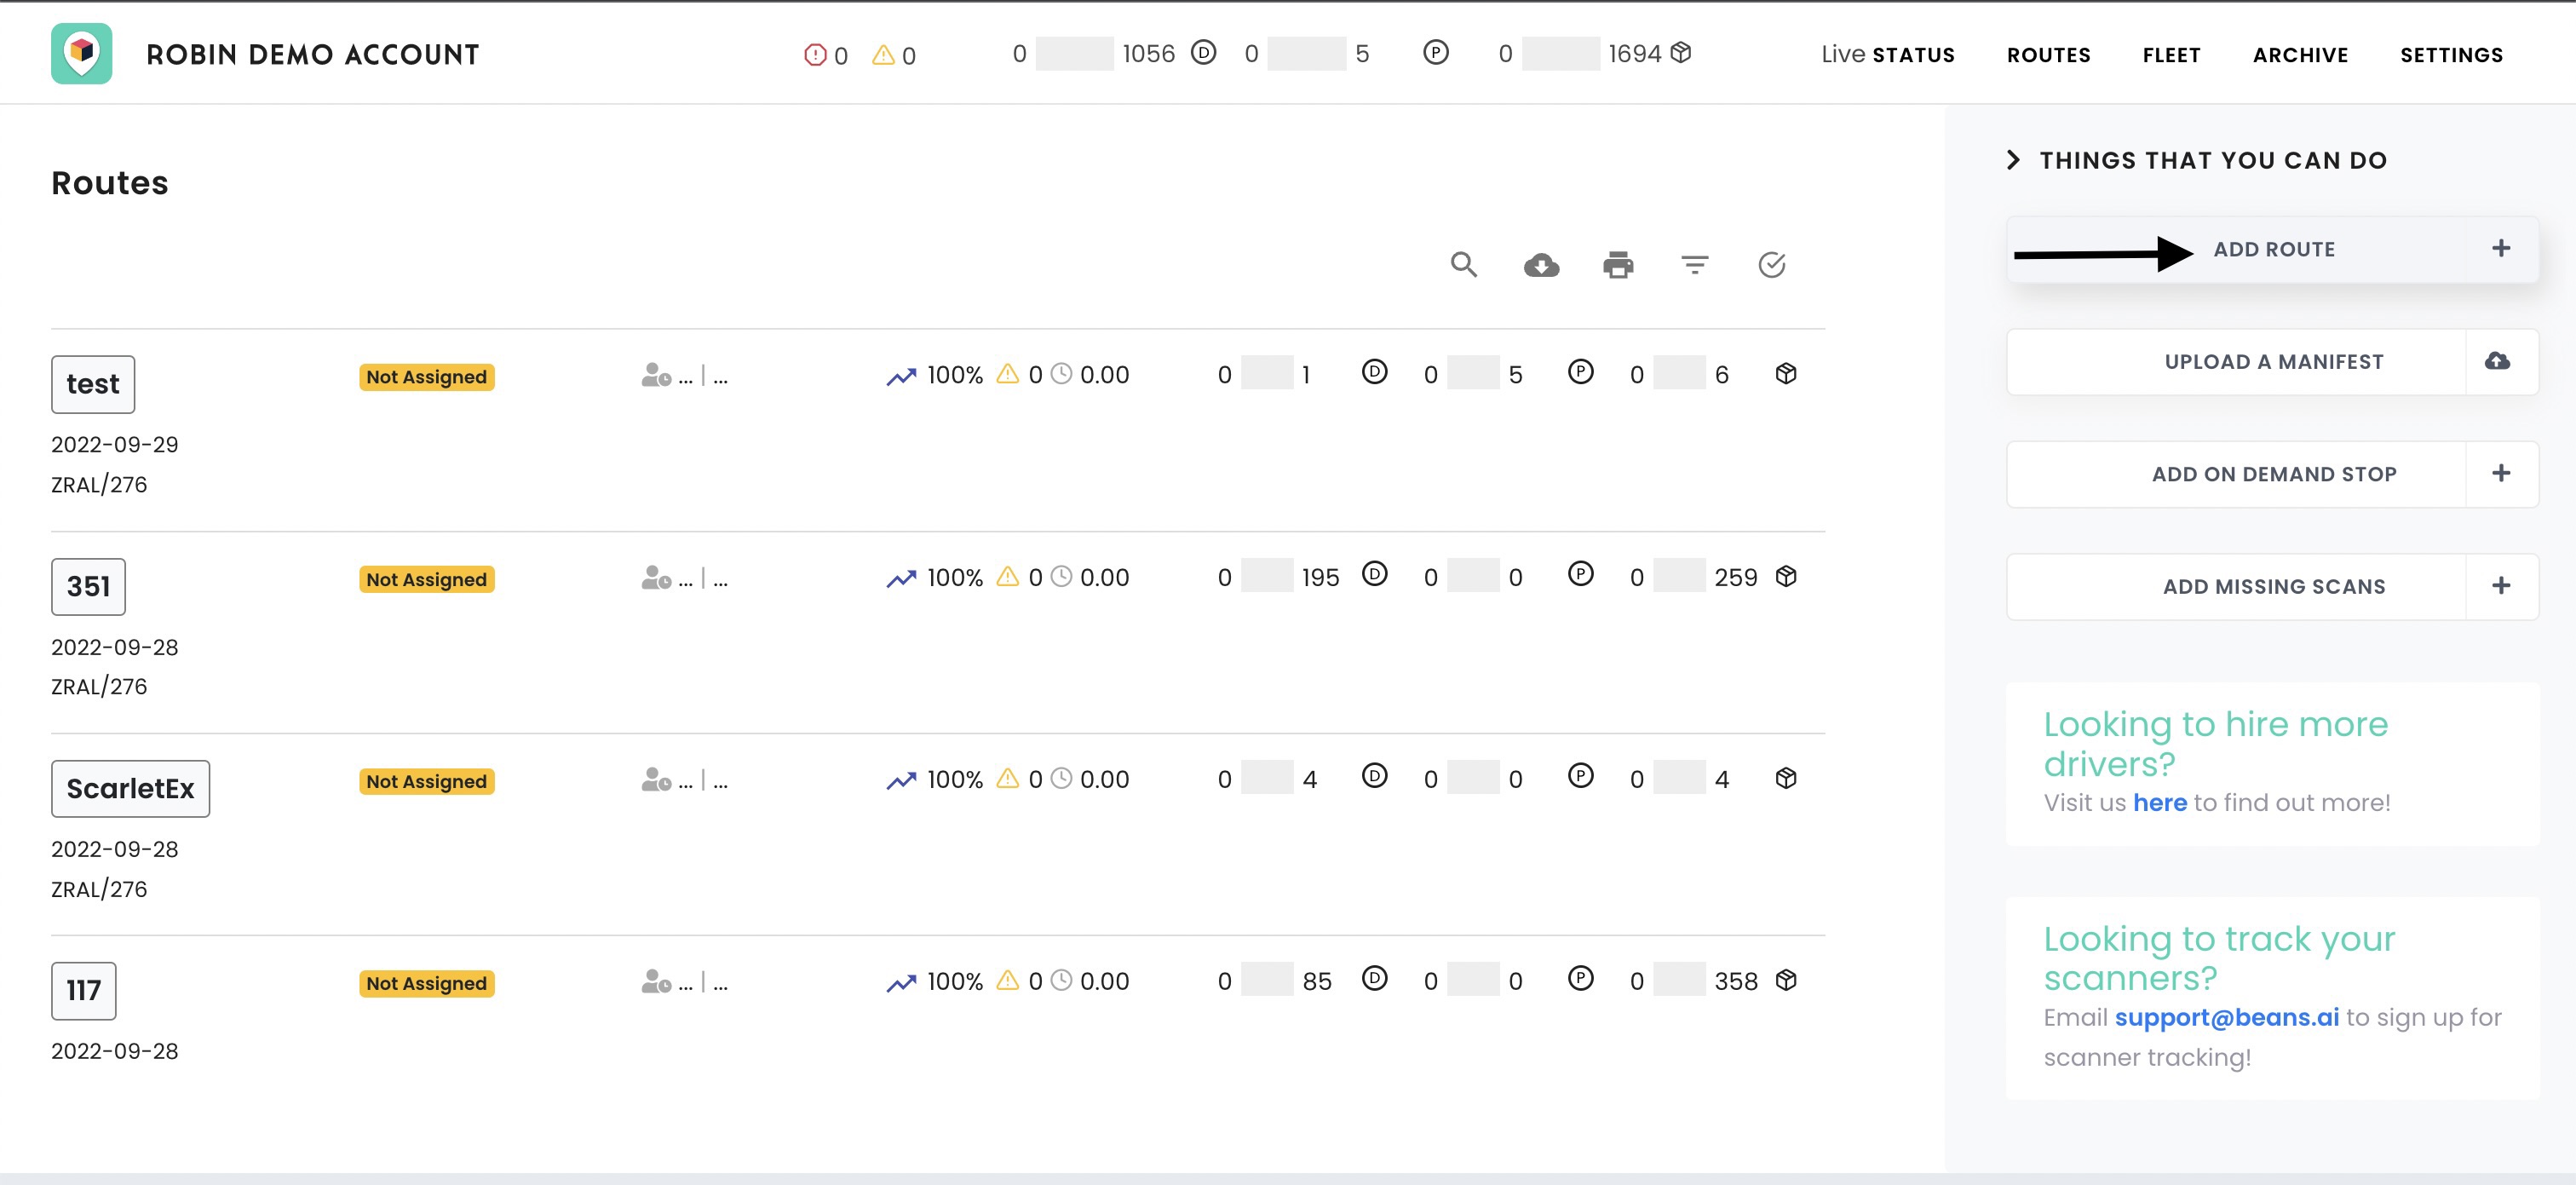The image size is (2576, 1185).
Task: Click the cloud upload icon beside Upload a Manifest
Action: tap(2498, 361)
